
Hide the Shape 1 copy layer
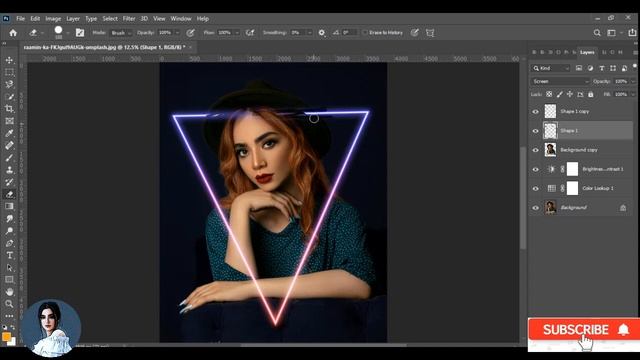coord(536,112)
